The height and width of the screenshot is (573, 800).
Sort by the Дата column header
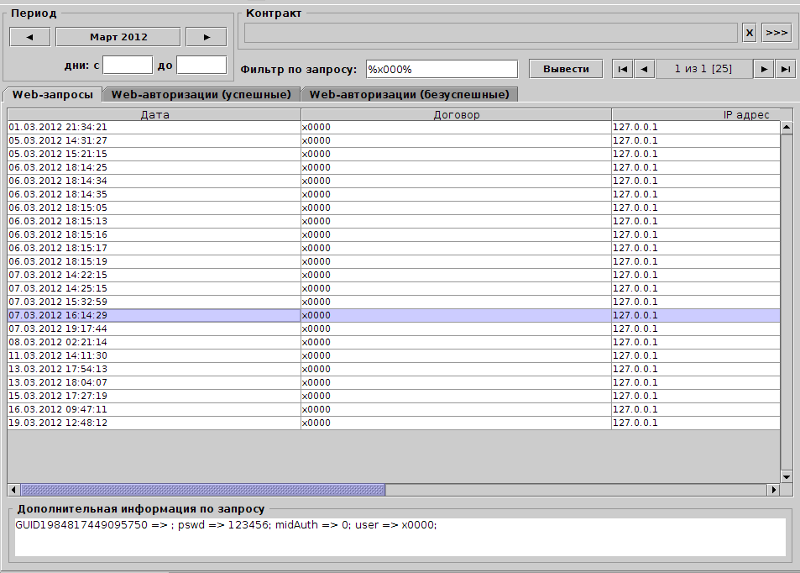coord(154,115)
